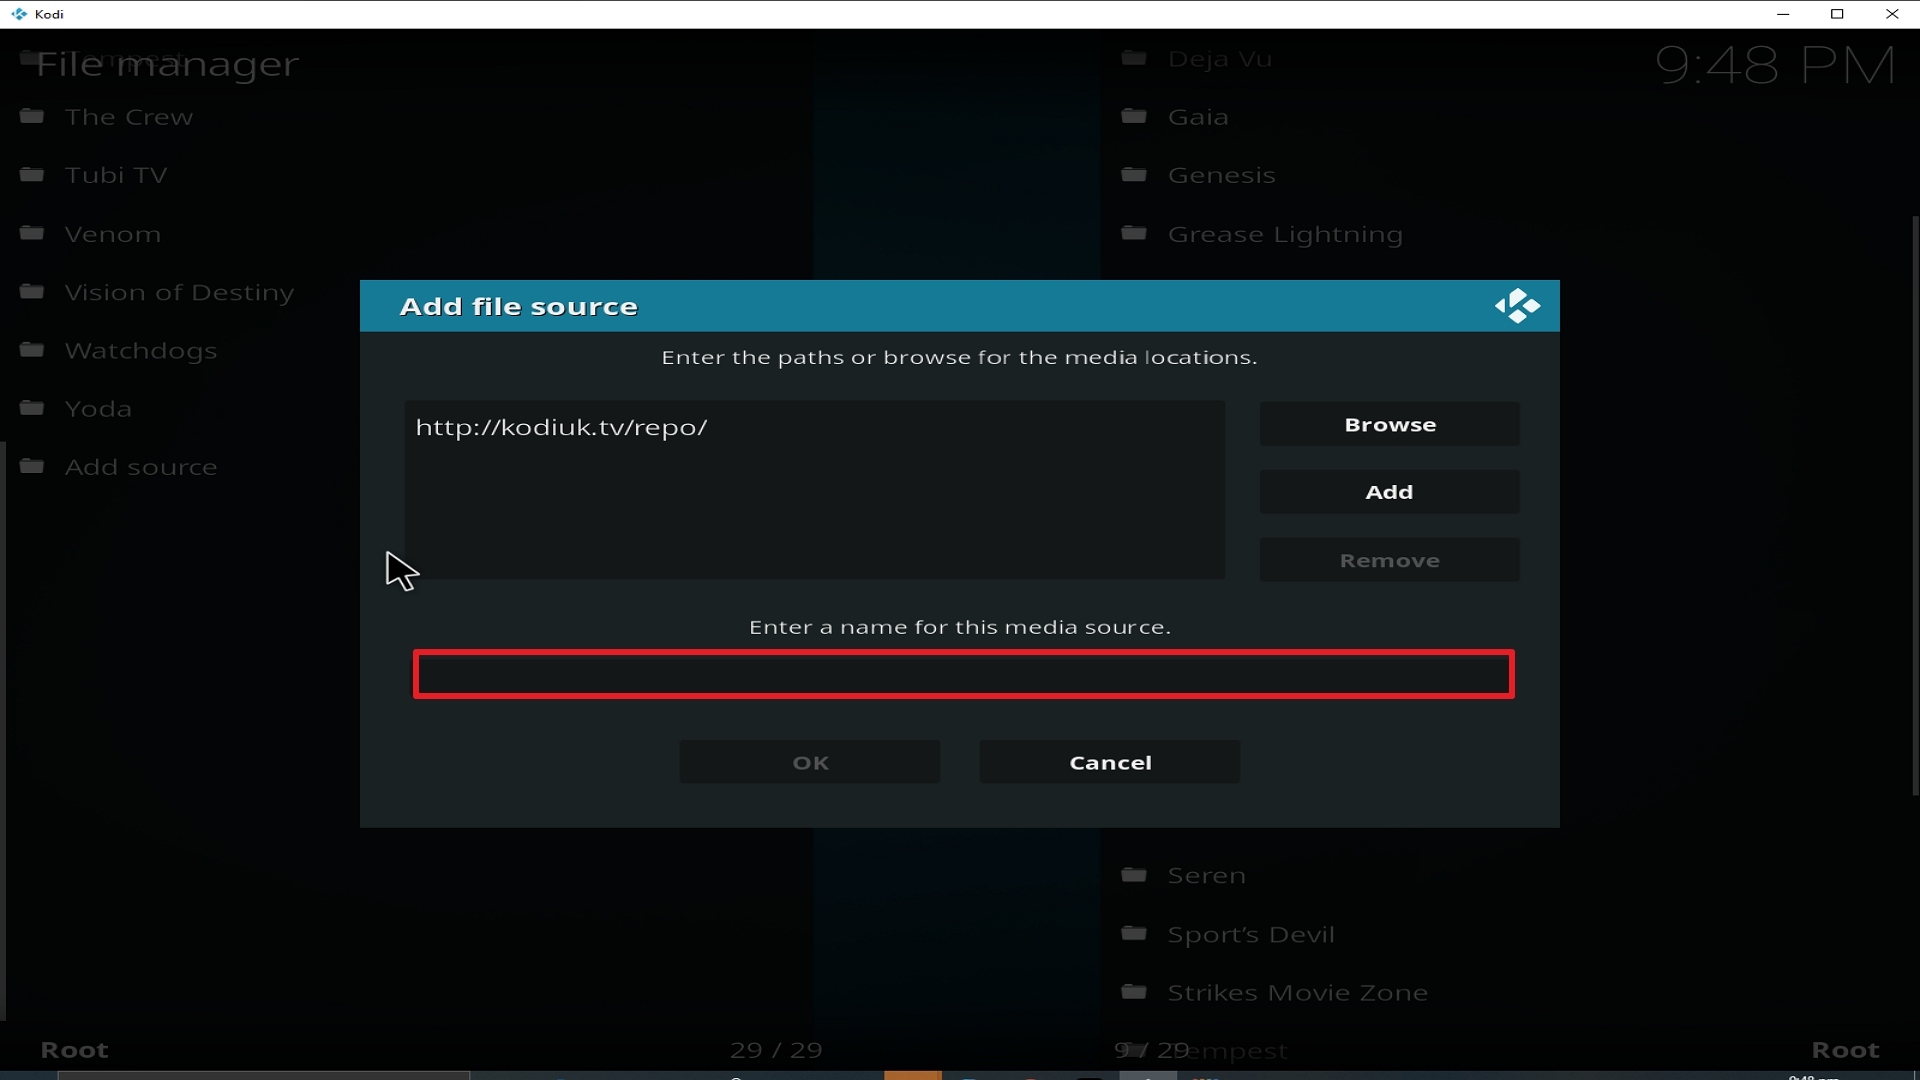
Task: Select the Sport's Devil label
Action: coord(1251,934)
